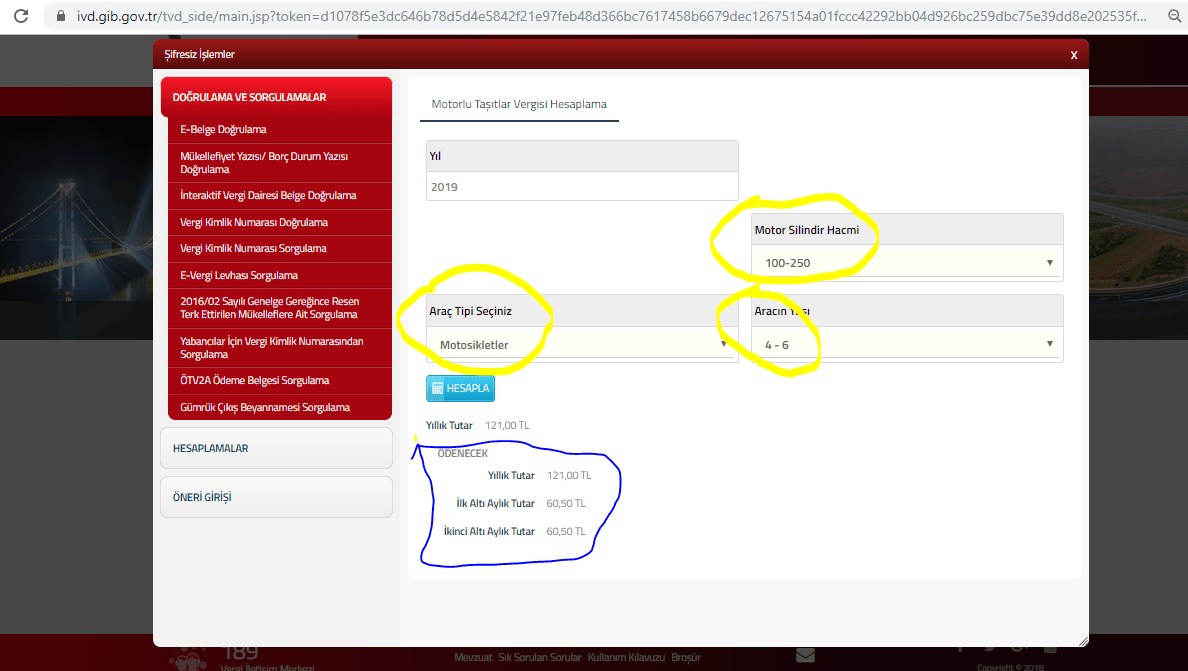Open E-Vergi Levhası Sorgulama
Viewport: 1188px width, 671px height.
point(239,275)
